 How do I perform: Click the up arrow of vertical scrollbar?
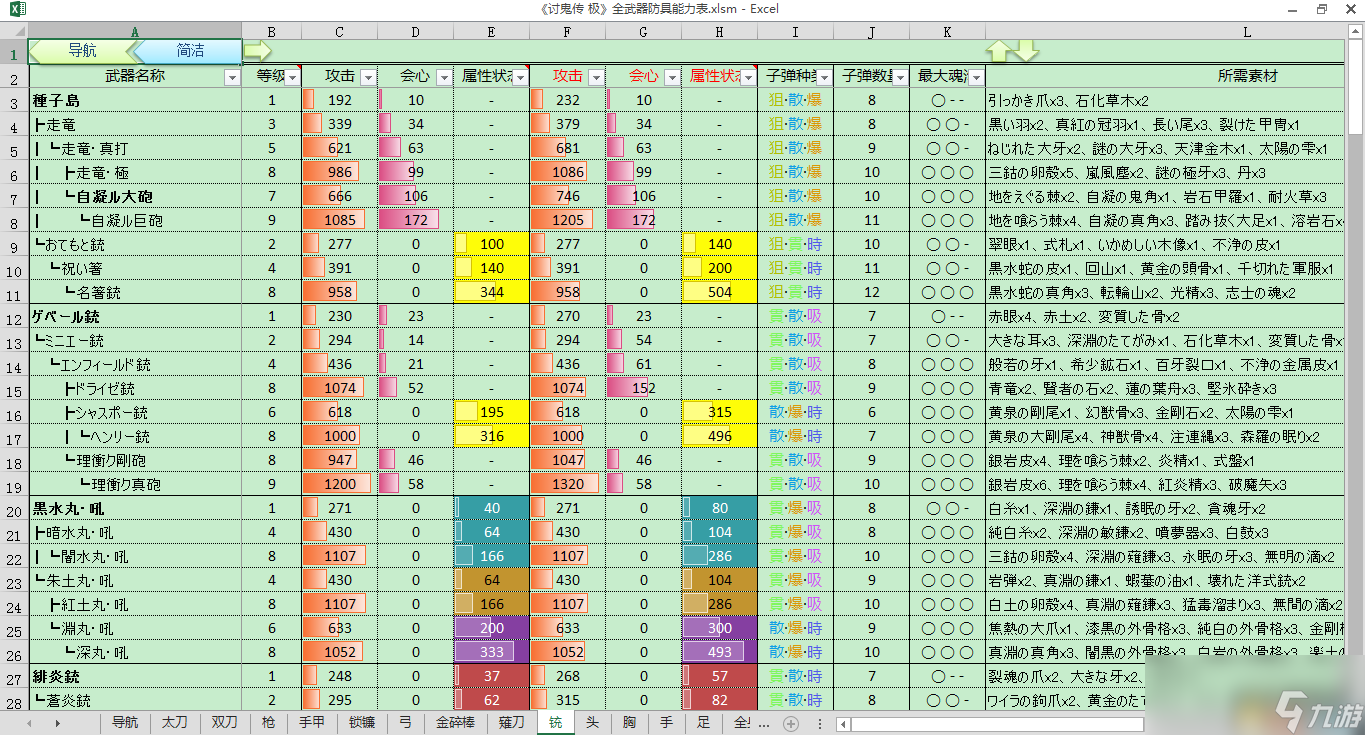(x=1356, y=32)
